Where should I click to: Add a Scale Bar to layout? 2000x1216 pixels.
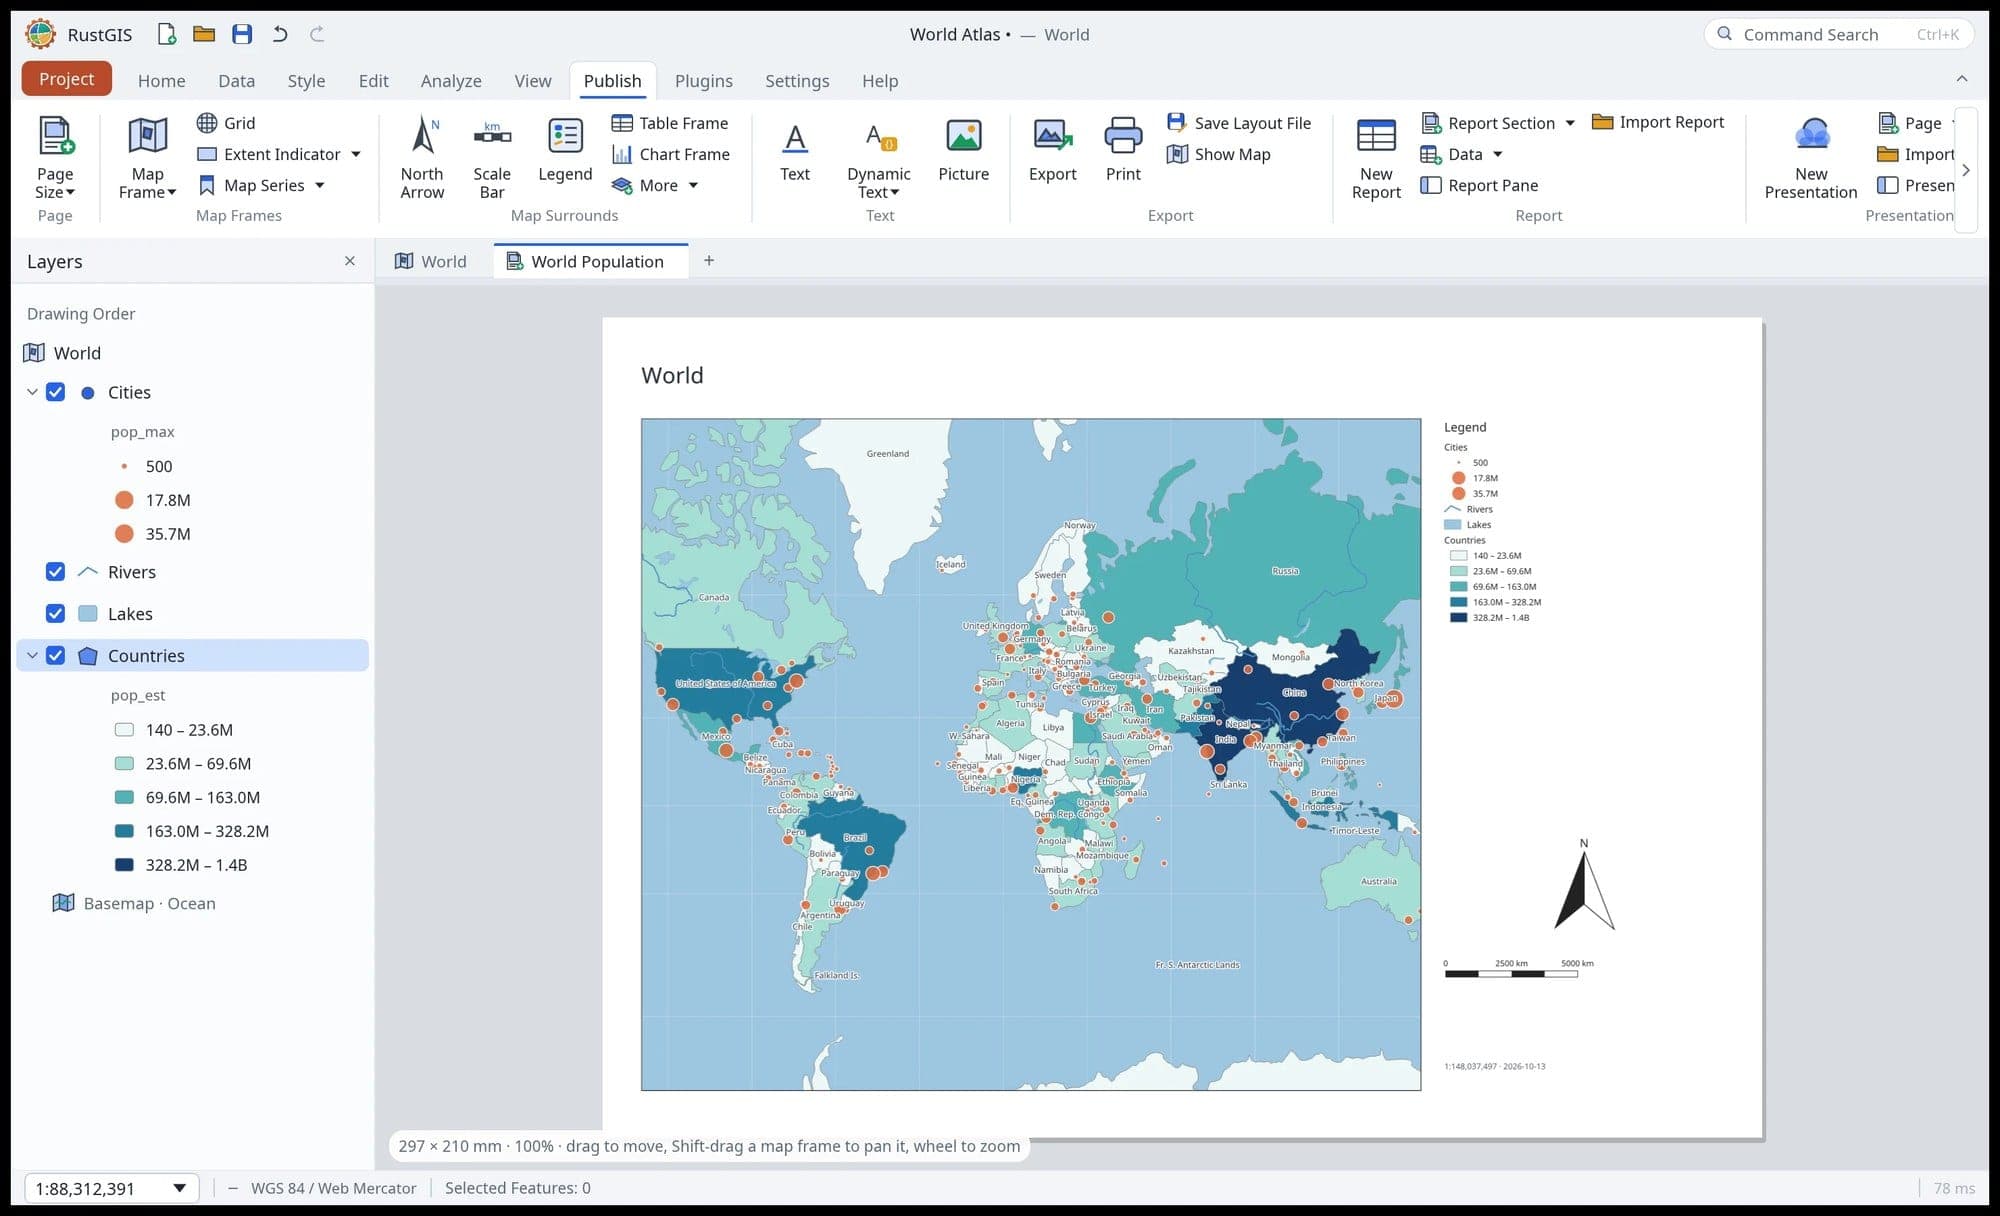pos(491,158)
